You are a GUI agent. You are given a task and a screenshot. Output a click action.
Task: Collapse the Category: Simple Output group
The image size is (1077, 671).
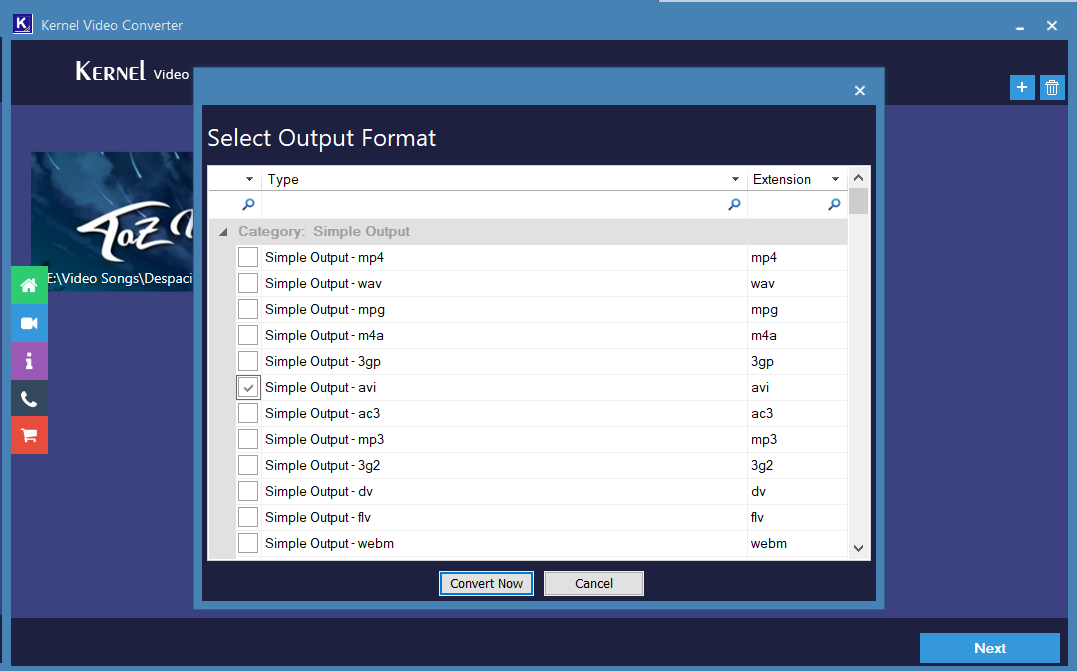point(223,232)
